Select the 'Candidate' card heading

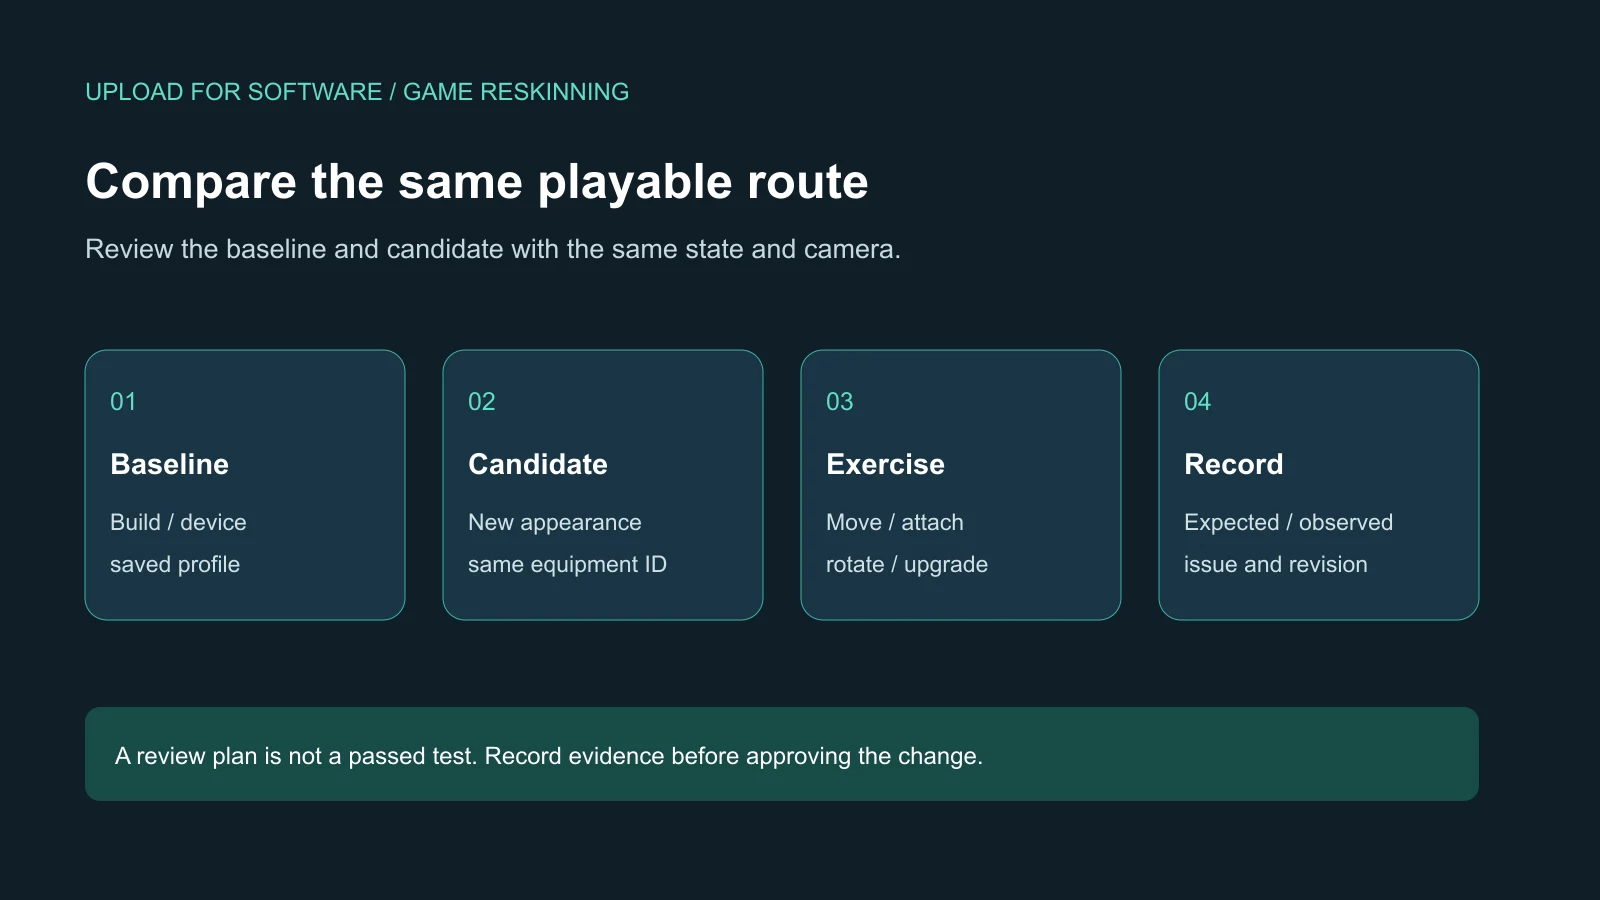538,464
